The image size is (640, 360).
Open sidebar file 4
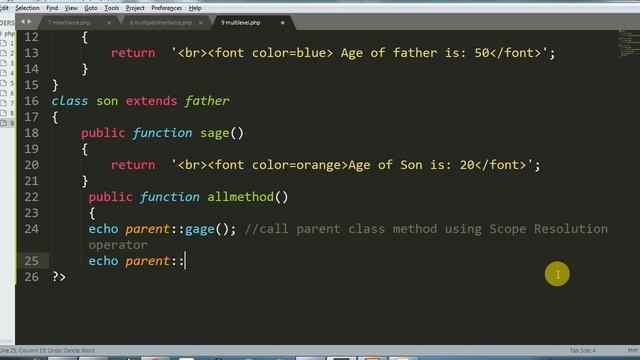click(x=7, y=73)
